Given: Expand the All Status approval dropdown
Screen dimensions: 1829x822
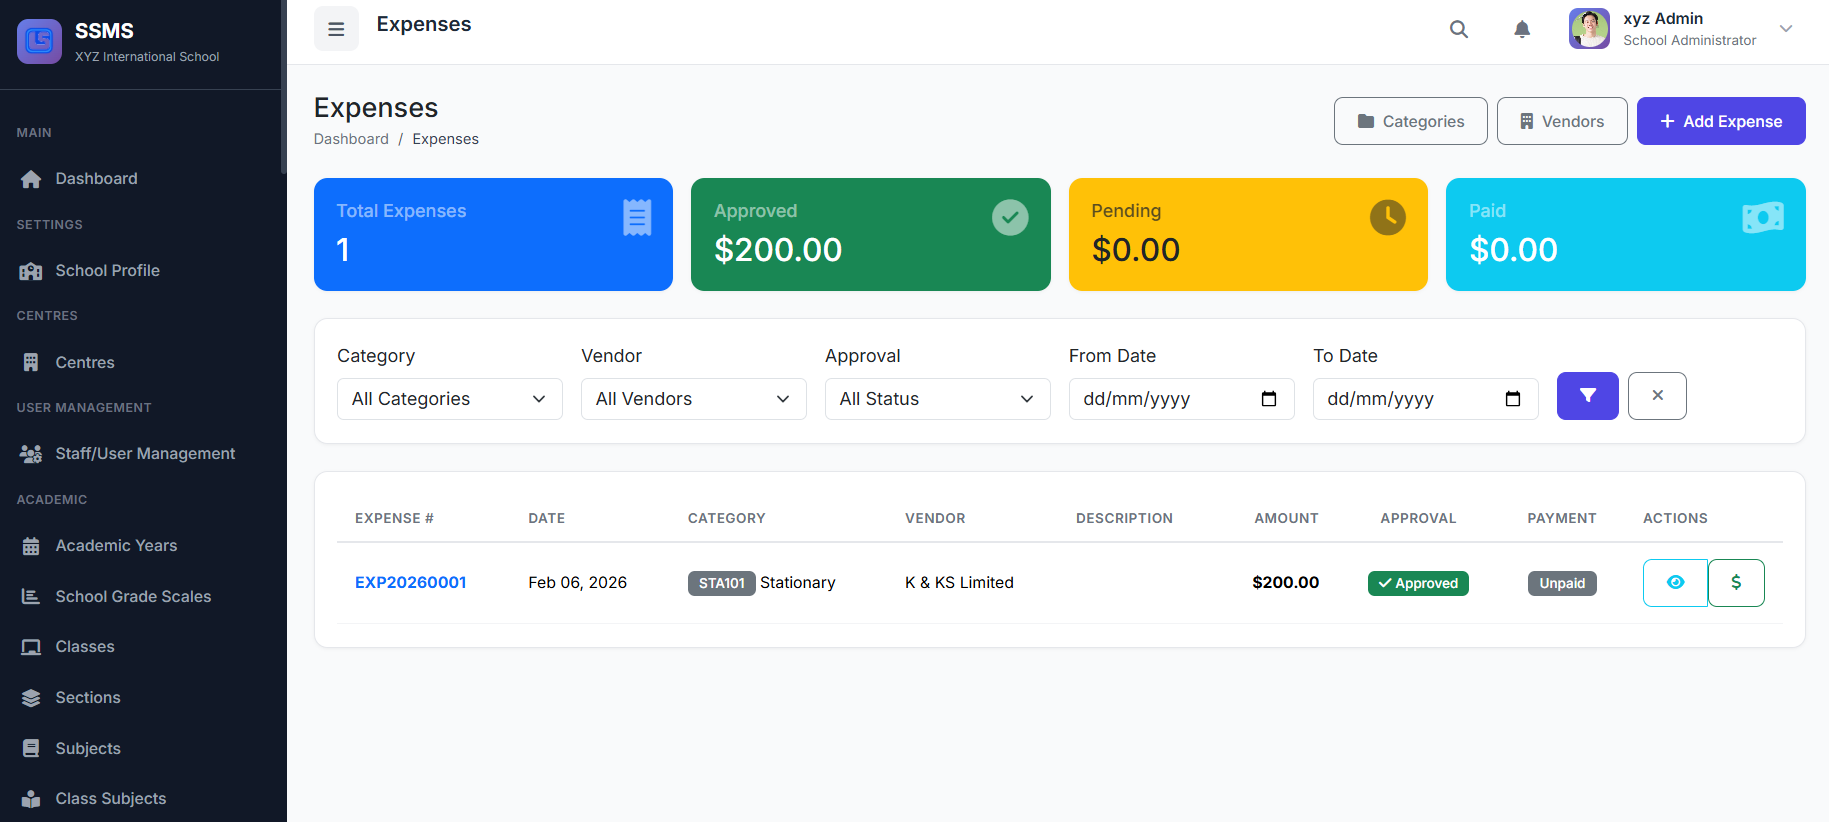Looking at the screenshot, I should [x=937, y=399].
